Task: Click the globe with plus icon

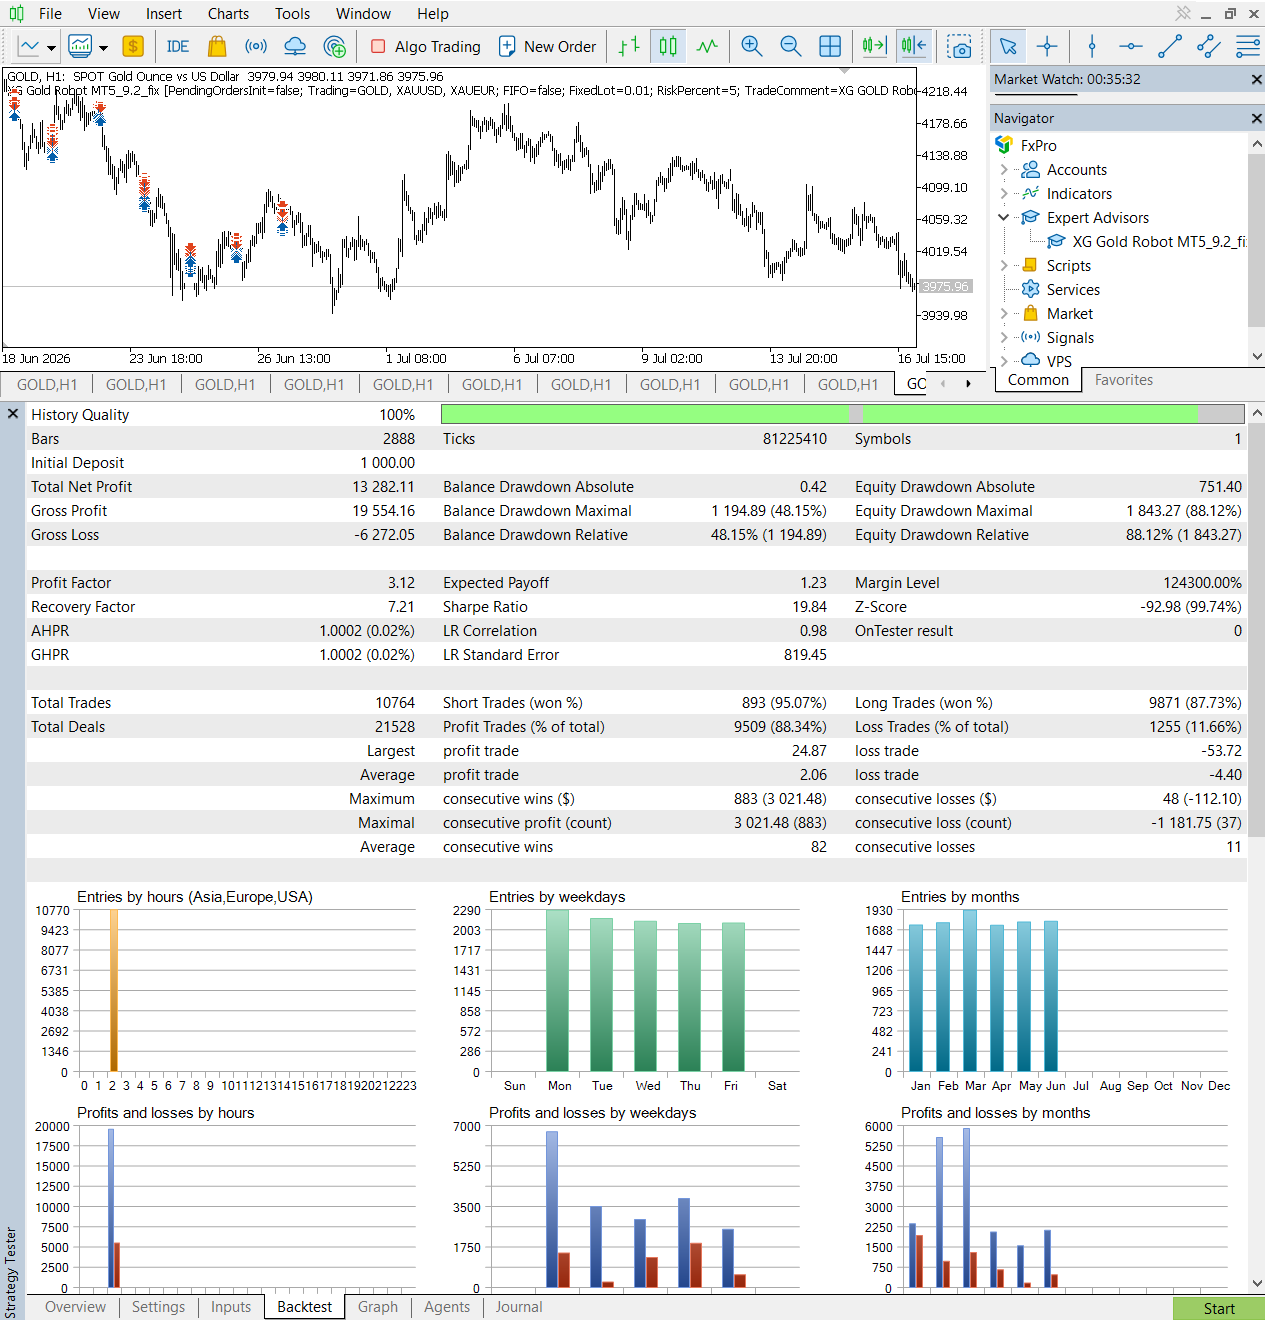Action: (x=335, y=47)
